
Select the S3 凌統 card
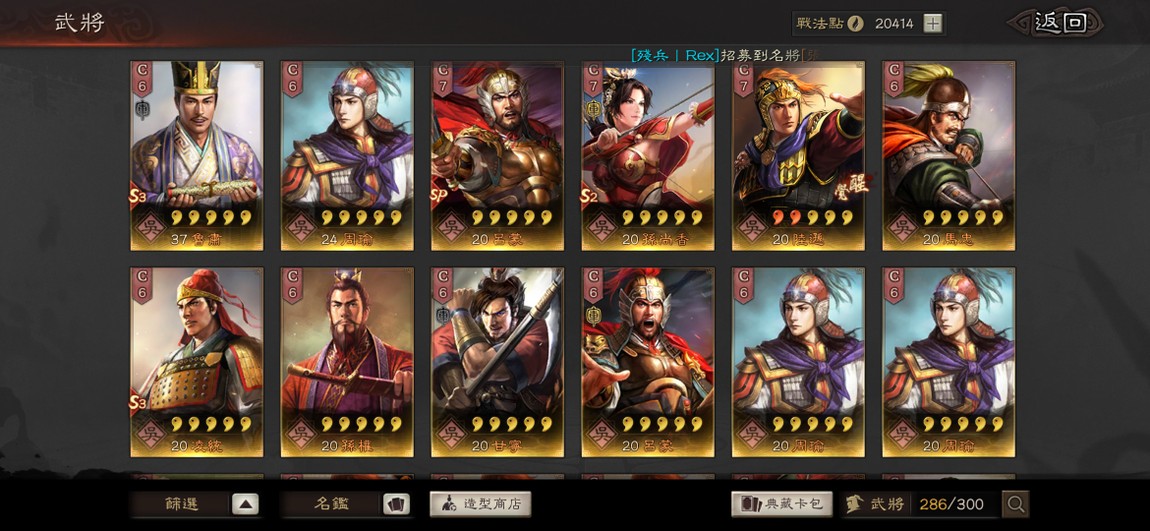[197, 362]
